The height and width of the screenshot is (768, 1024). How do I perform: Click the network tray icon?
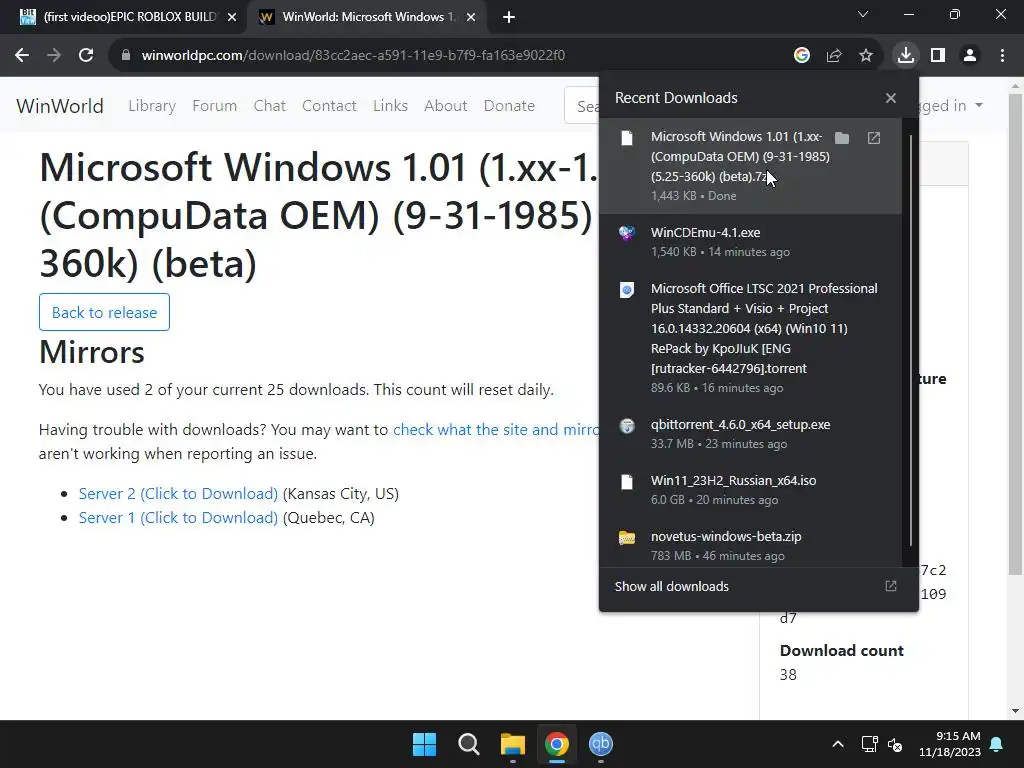point(869,744)
